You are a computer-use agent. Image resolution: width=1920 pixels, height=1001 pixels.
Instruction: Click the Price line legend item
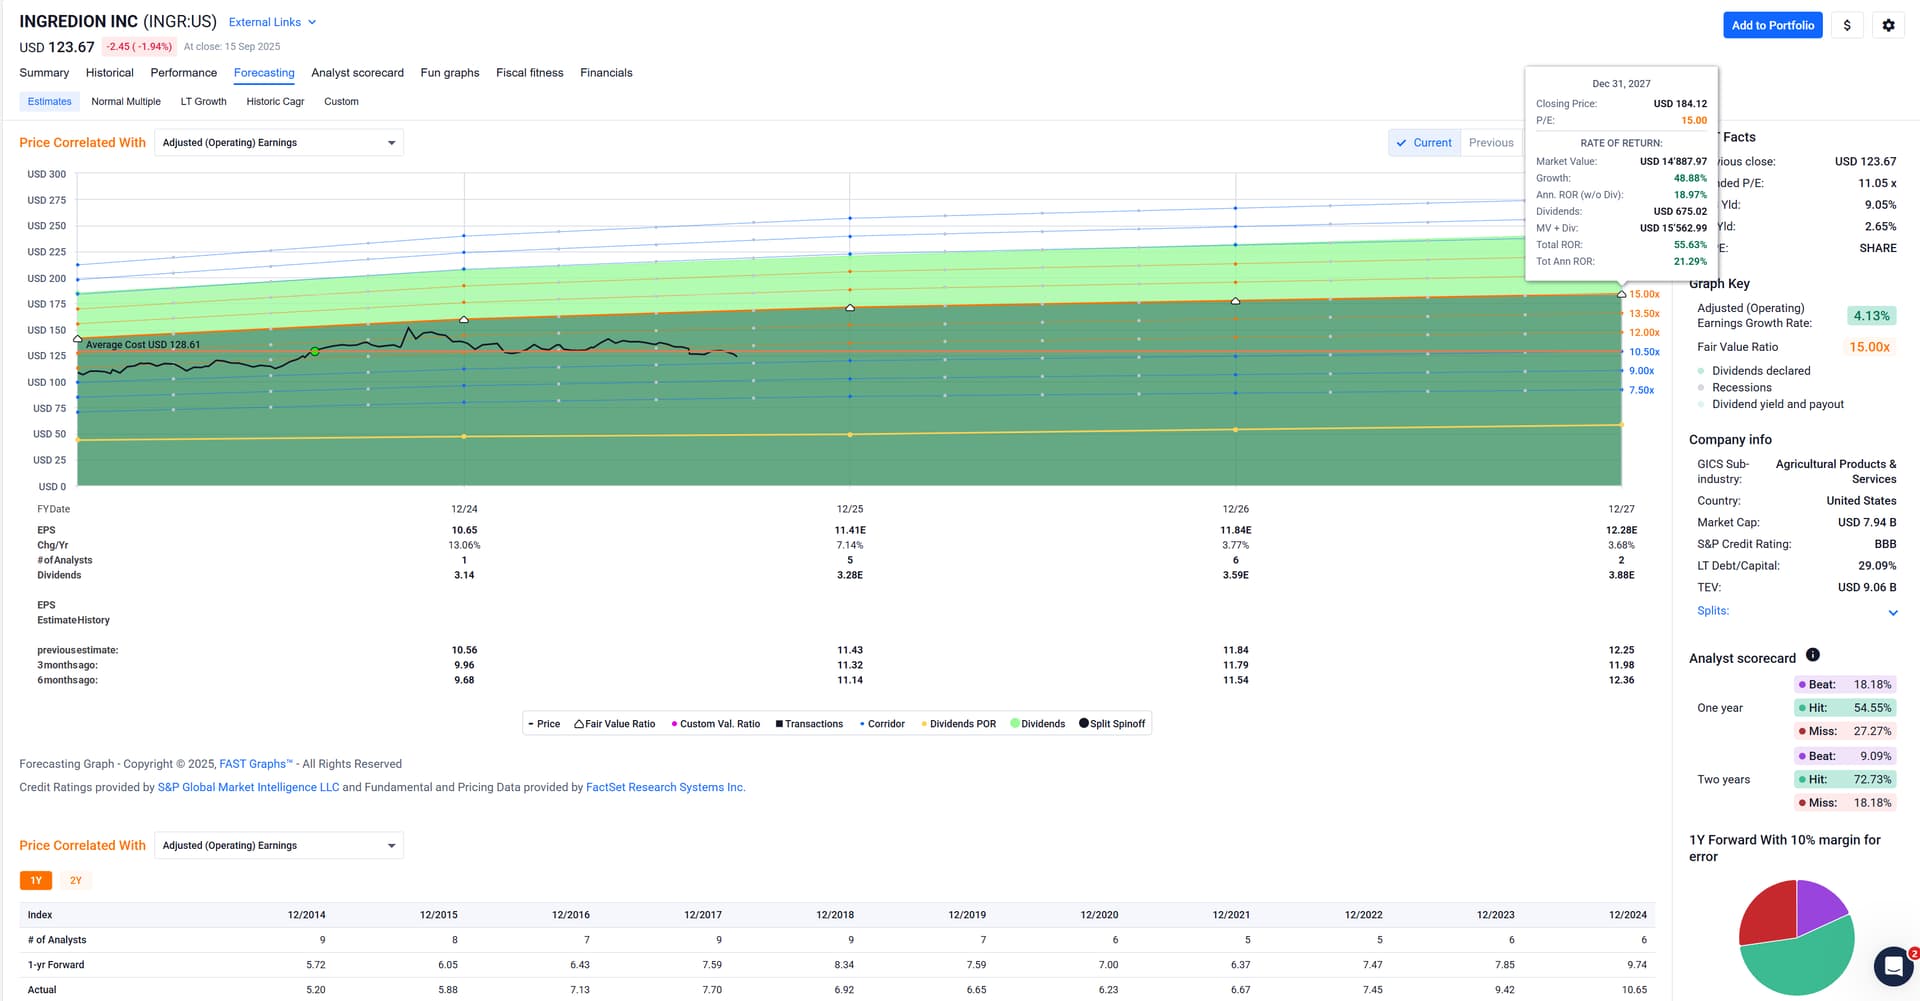click(x=544, y=724)
